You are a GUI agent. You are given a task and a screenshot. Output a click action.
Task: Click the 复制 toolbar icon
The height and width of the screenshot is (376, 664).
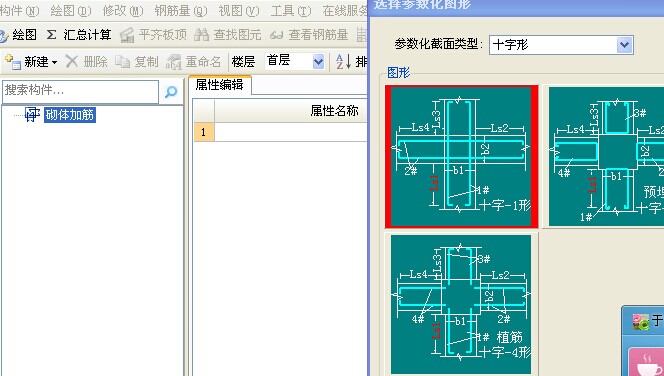(x=122, y=62)
